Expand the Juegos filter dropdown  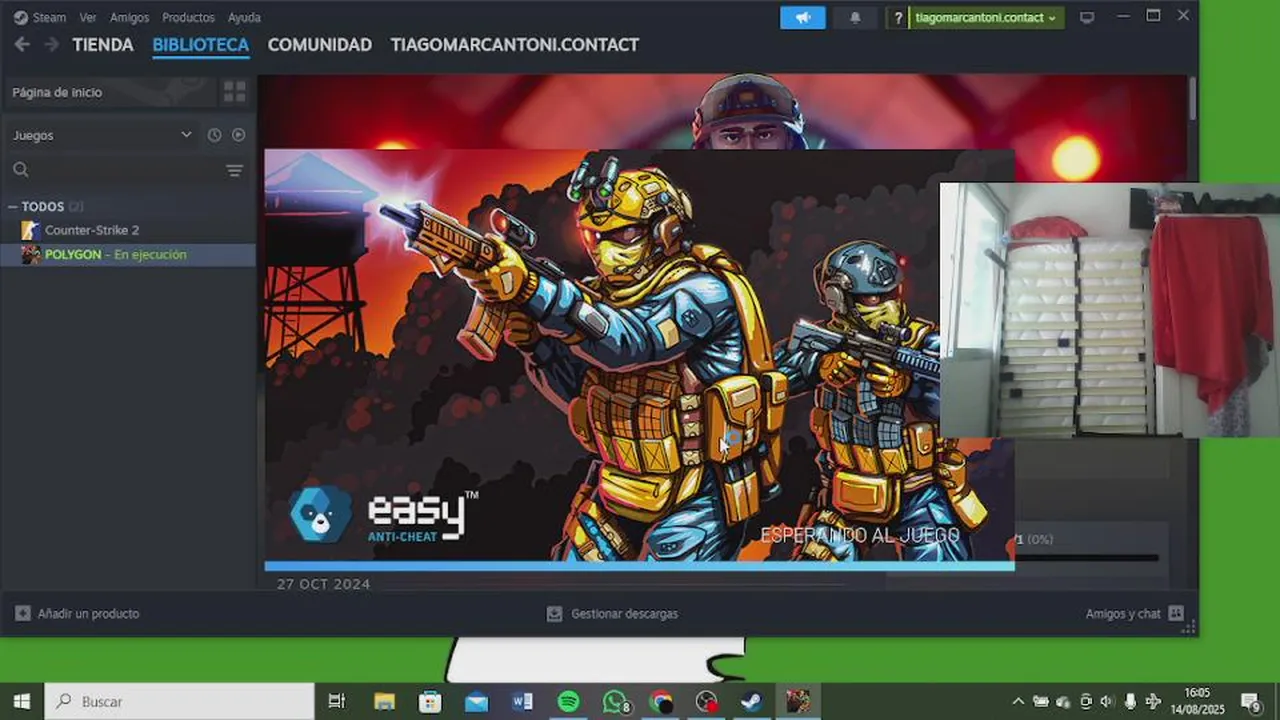[101, 135]
